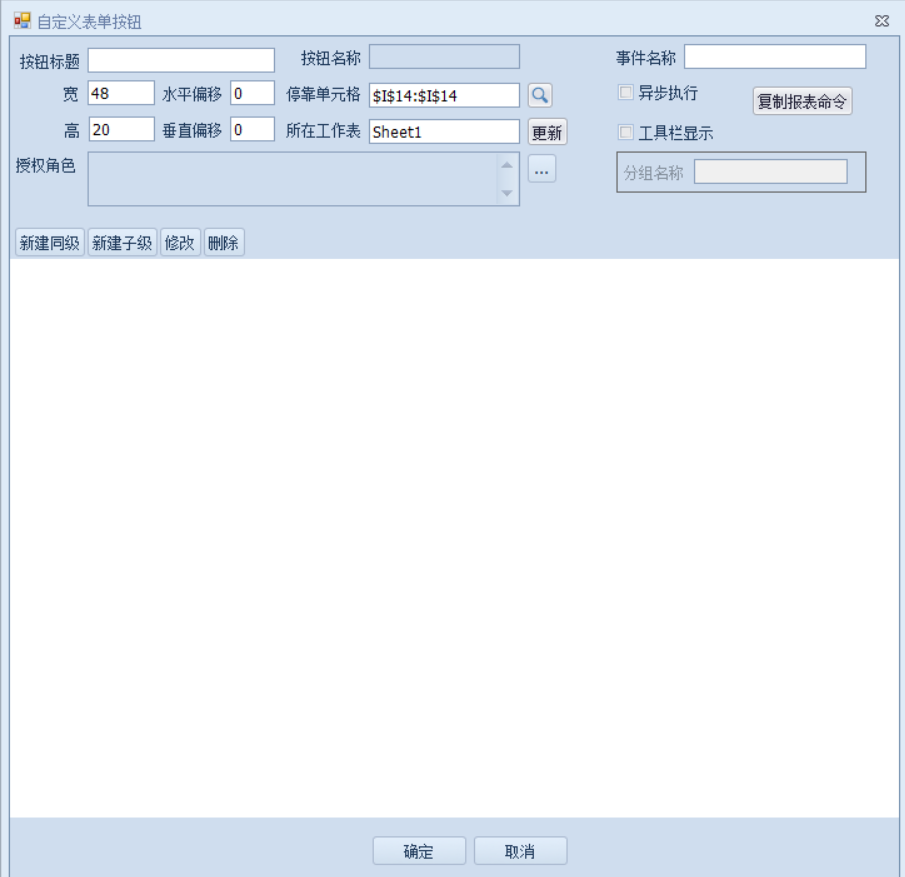Click the 新建子级 button
This screenshot has height=877, width=905.
(x=122, y=243)
